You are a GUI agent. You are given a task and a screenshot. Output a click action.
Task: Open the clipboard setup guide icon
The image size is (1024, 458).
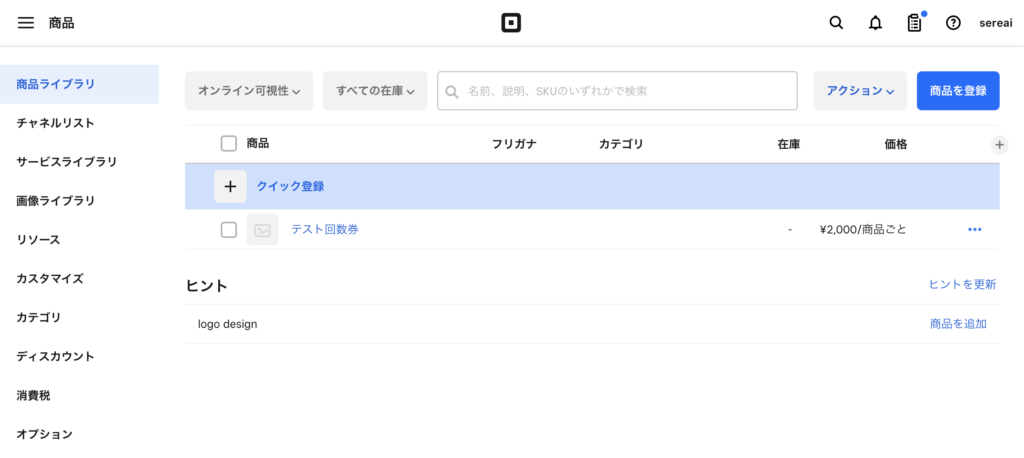914,23
